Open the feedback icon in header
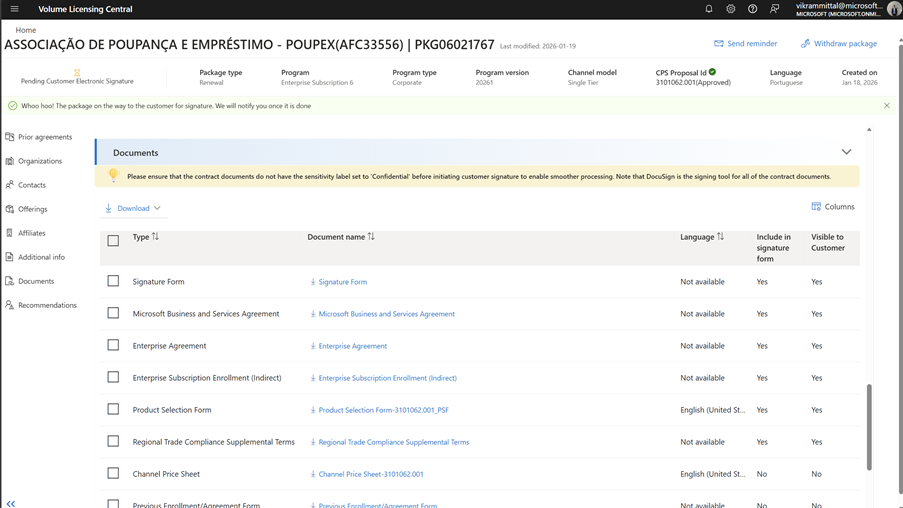Screen dimensions: 903x508 775,9
